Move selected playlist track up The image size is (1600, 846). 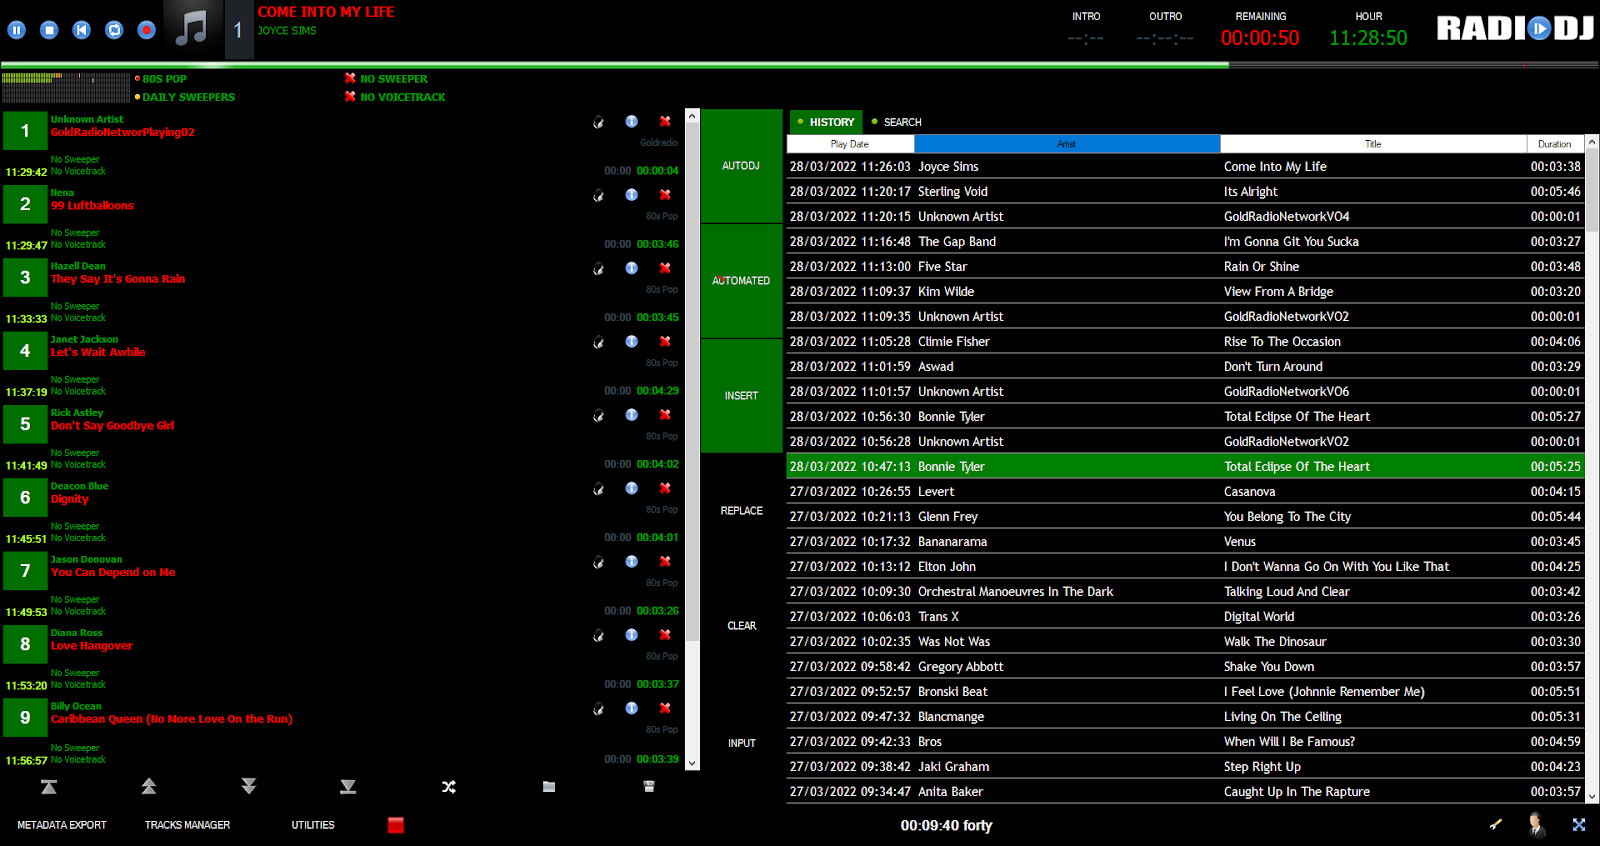[x=149, y=786]
